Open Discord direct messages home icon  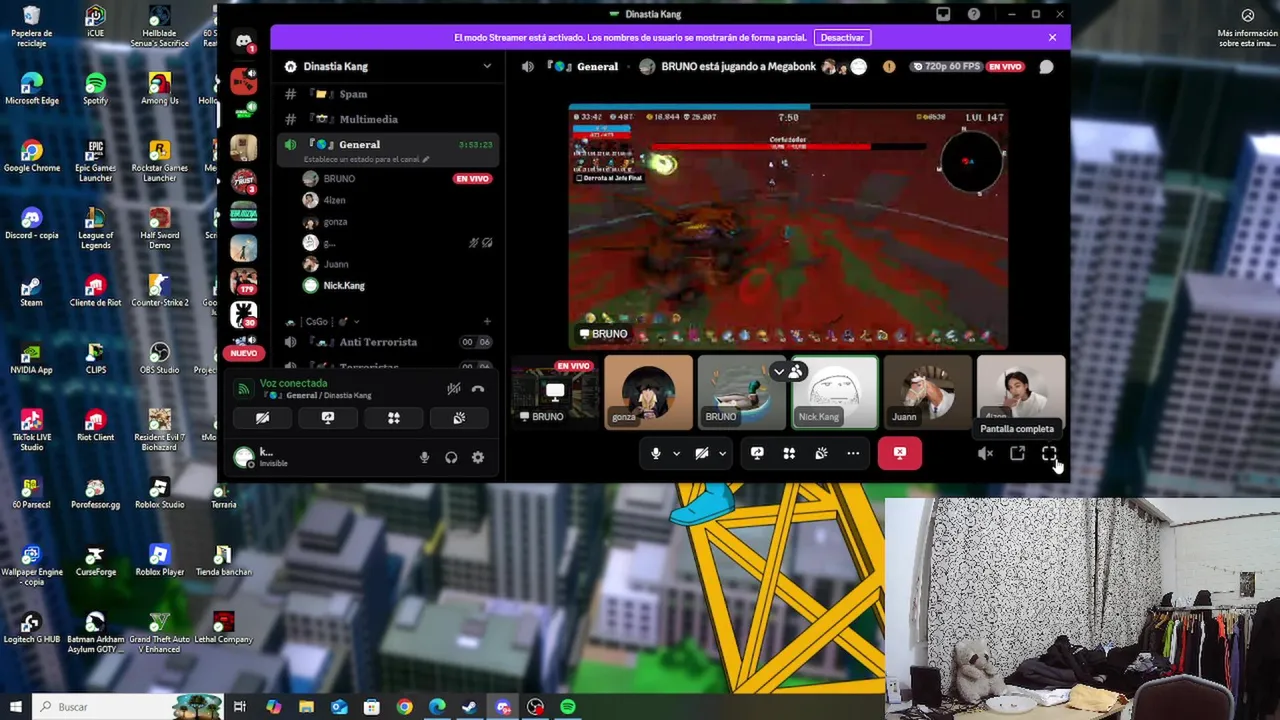[244, 42]
